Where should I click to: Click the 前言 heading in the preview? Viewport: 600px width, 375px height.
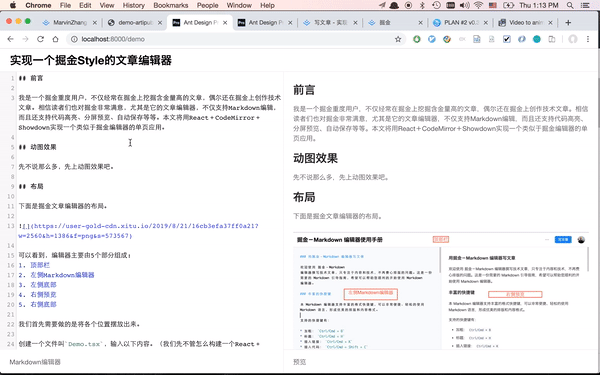[x=304, y=90]
